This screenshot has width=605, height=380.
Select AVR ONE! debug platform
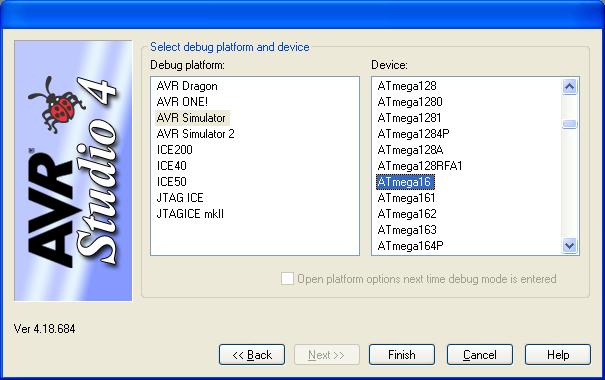click(x=182, y=102)
